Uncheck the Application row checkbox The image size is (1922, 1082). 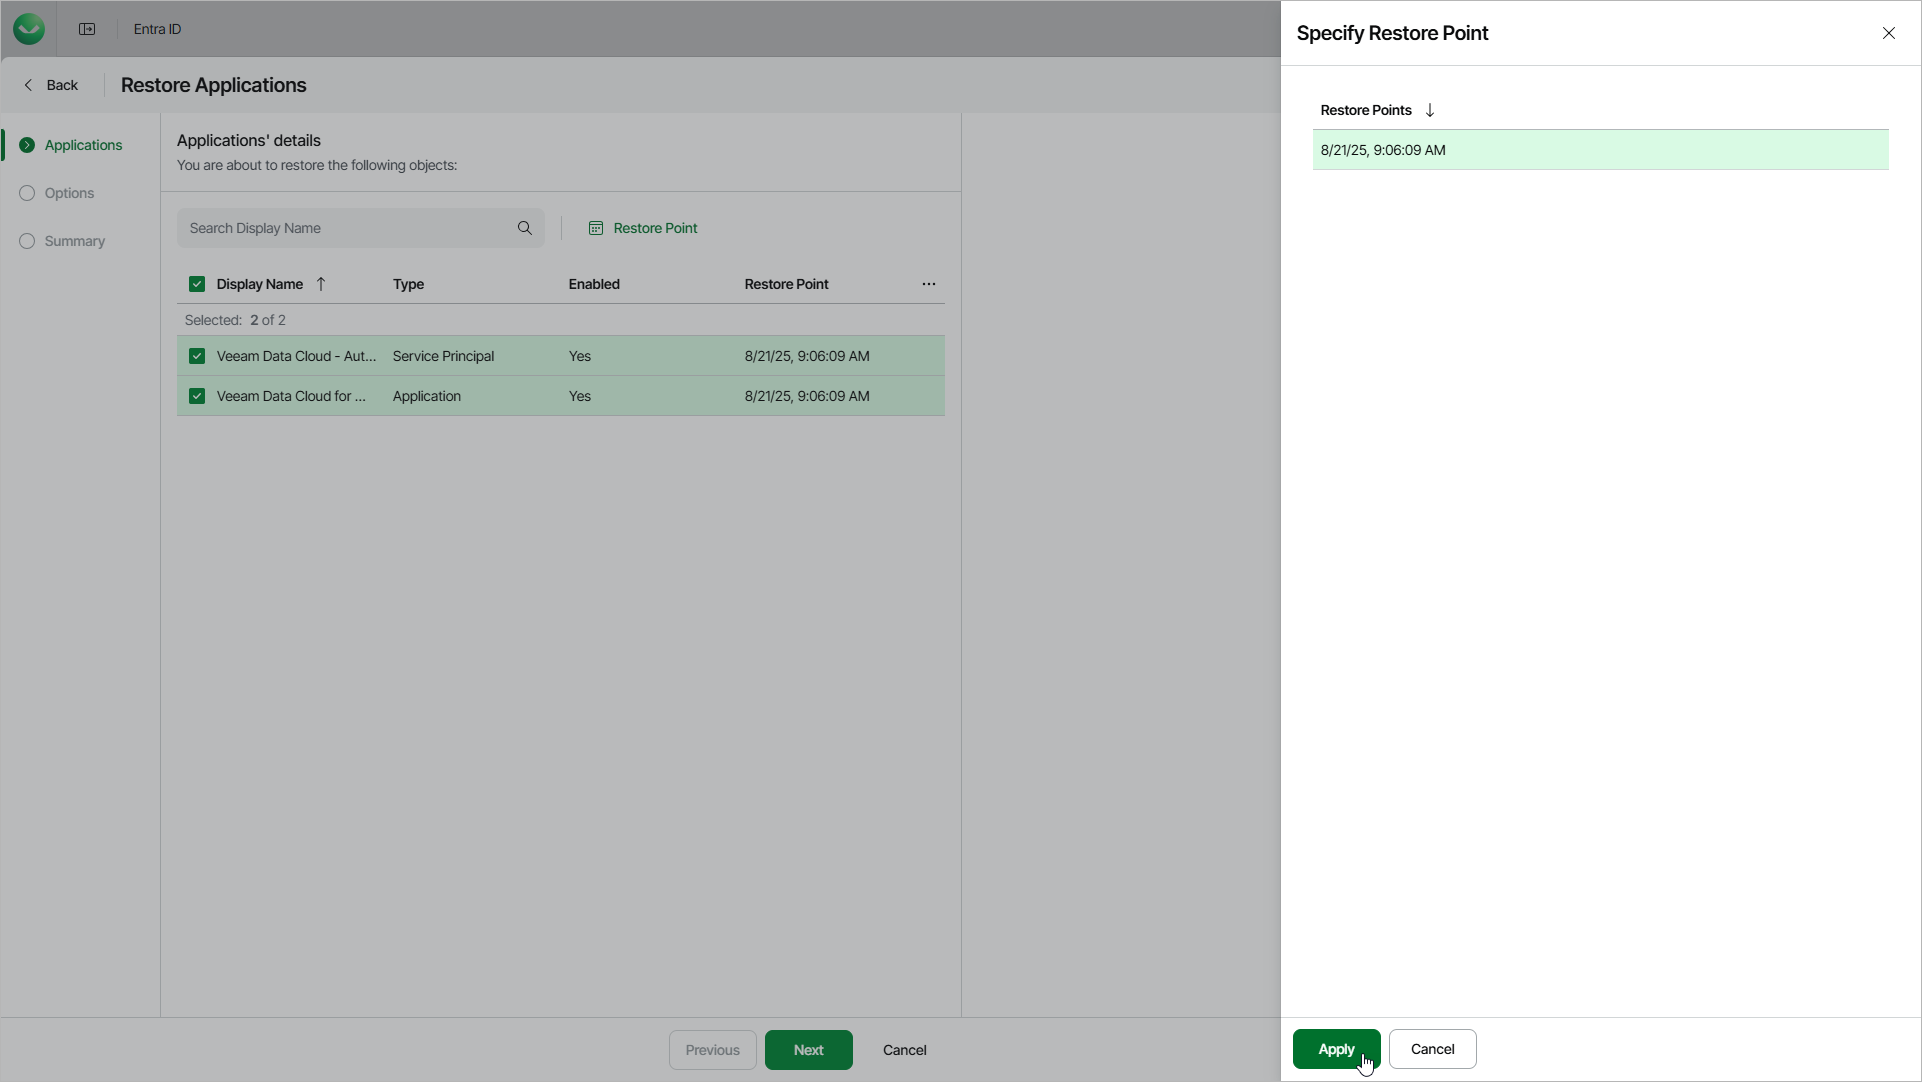(x=197, y=396)
